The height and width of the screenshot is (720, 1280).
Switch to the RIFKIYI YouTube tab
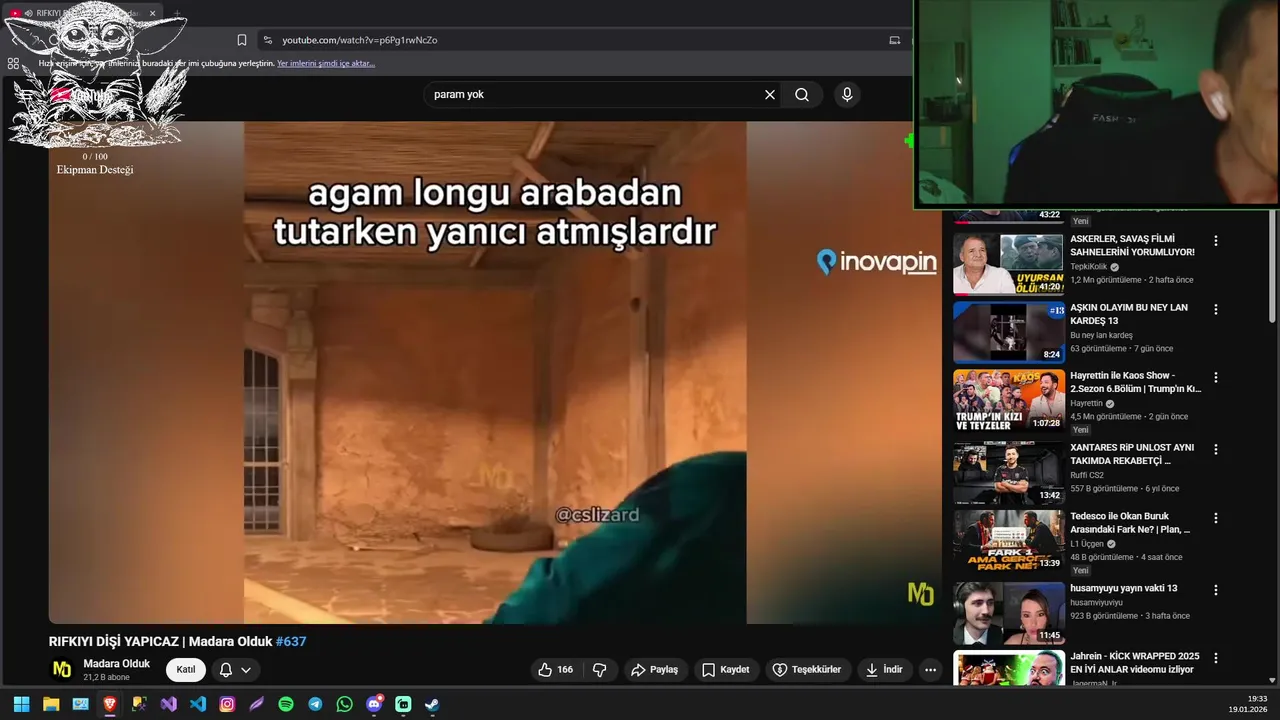pyautogui.click(x=85, y=13)
